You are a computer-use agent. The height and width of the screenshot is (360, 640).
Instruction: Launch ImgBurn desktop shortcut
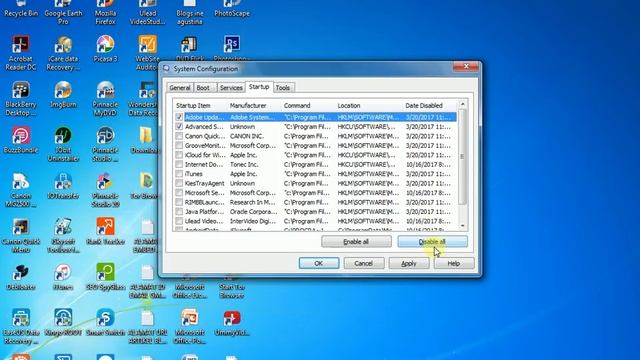[x=63, y=95]
